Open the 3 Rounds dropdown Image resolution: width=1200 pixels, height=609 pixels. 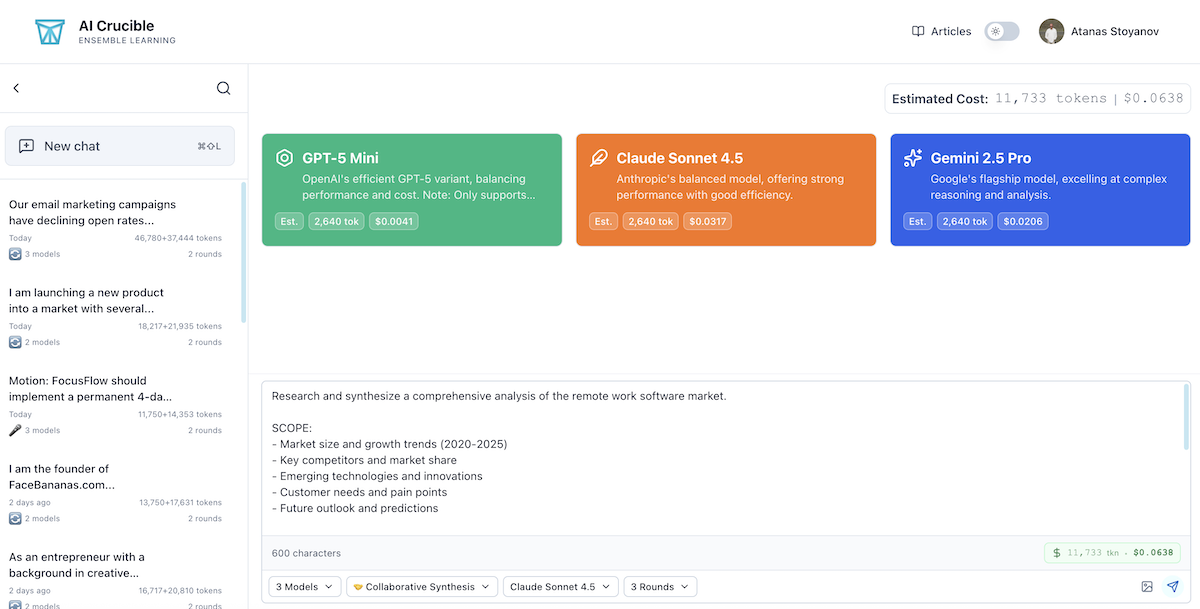click(x=659, y=587)
